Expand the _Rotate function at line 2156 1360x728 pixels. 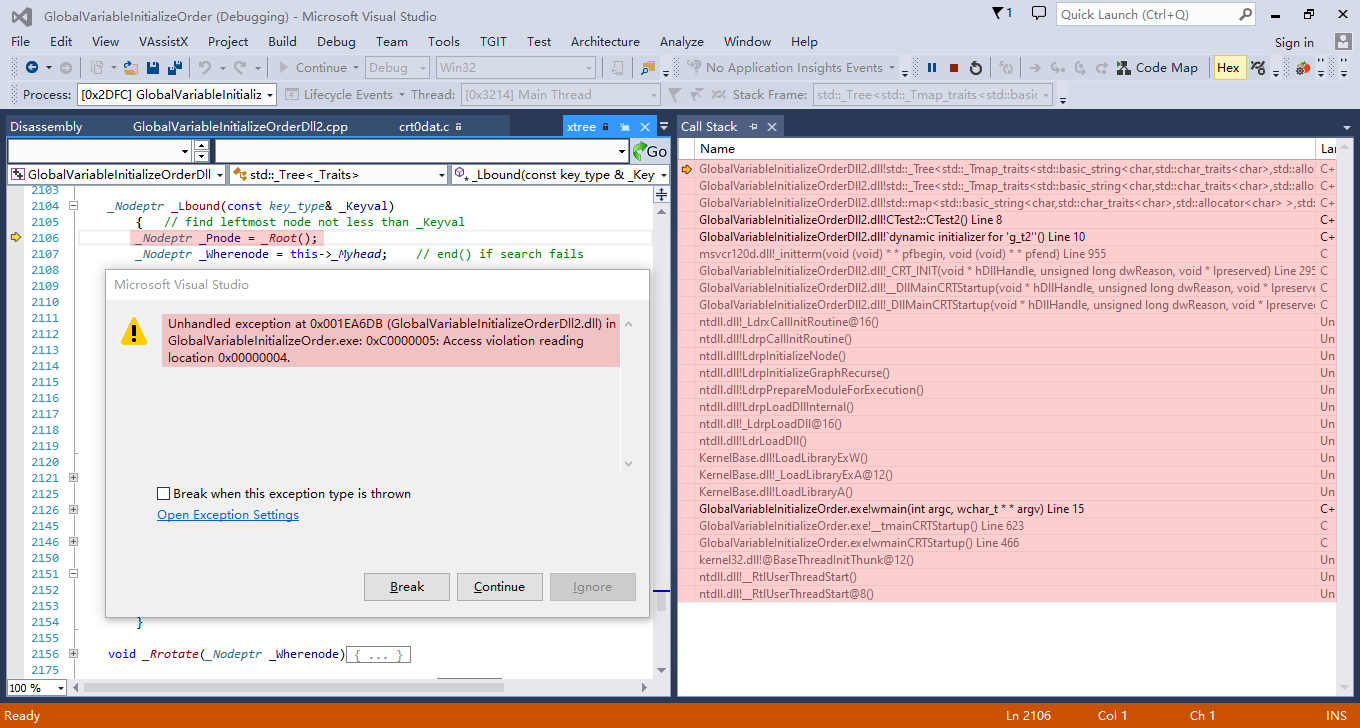point(73,654)
